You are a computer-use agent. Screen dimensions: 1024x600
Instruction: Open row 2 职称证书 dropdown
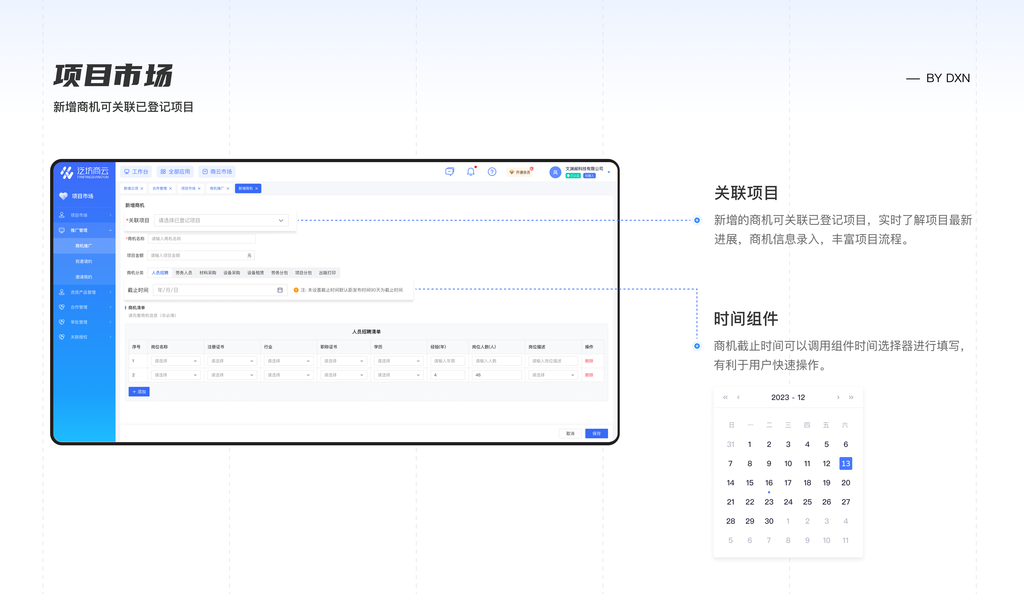[x=344, y=375]
